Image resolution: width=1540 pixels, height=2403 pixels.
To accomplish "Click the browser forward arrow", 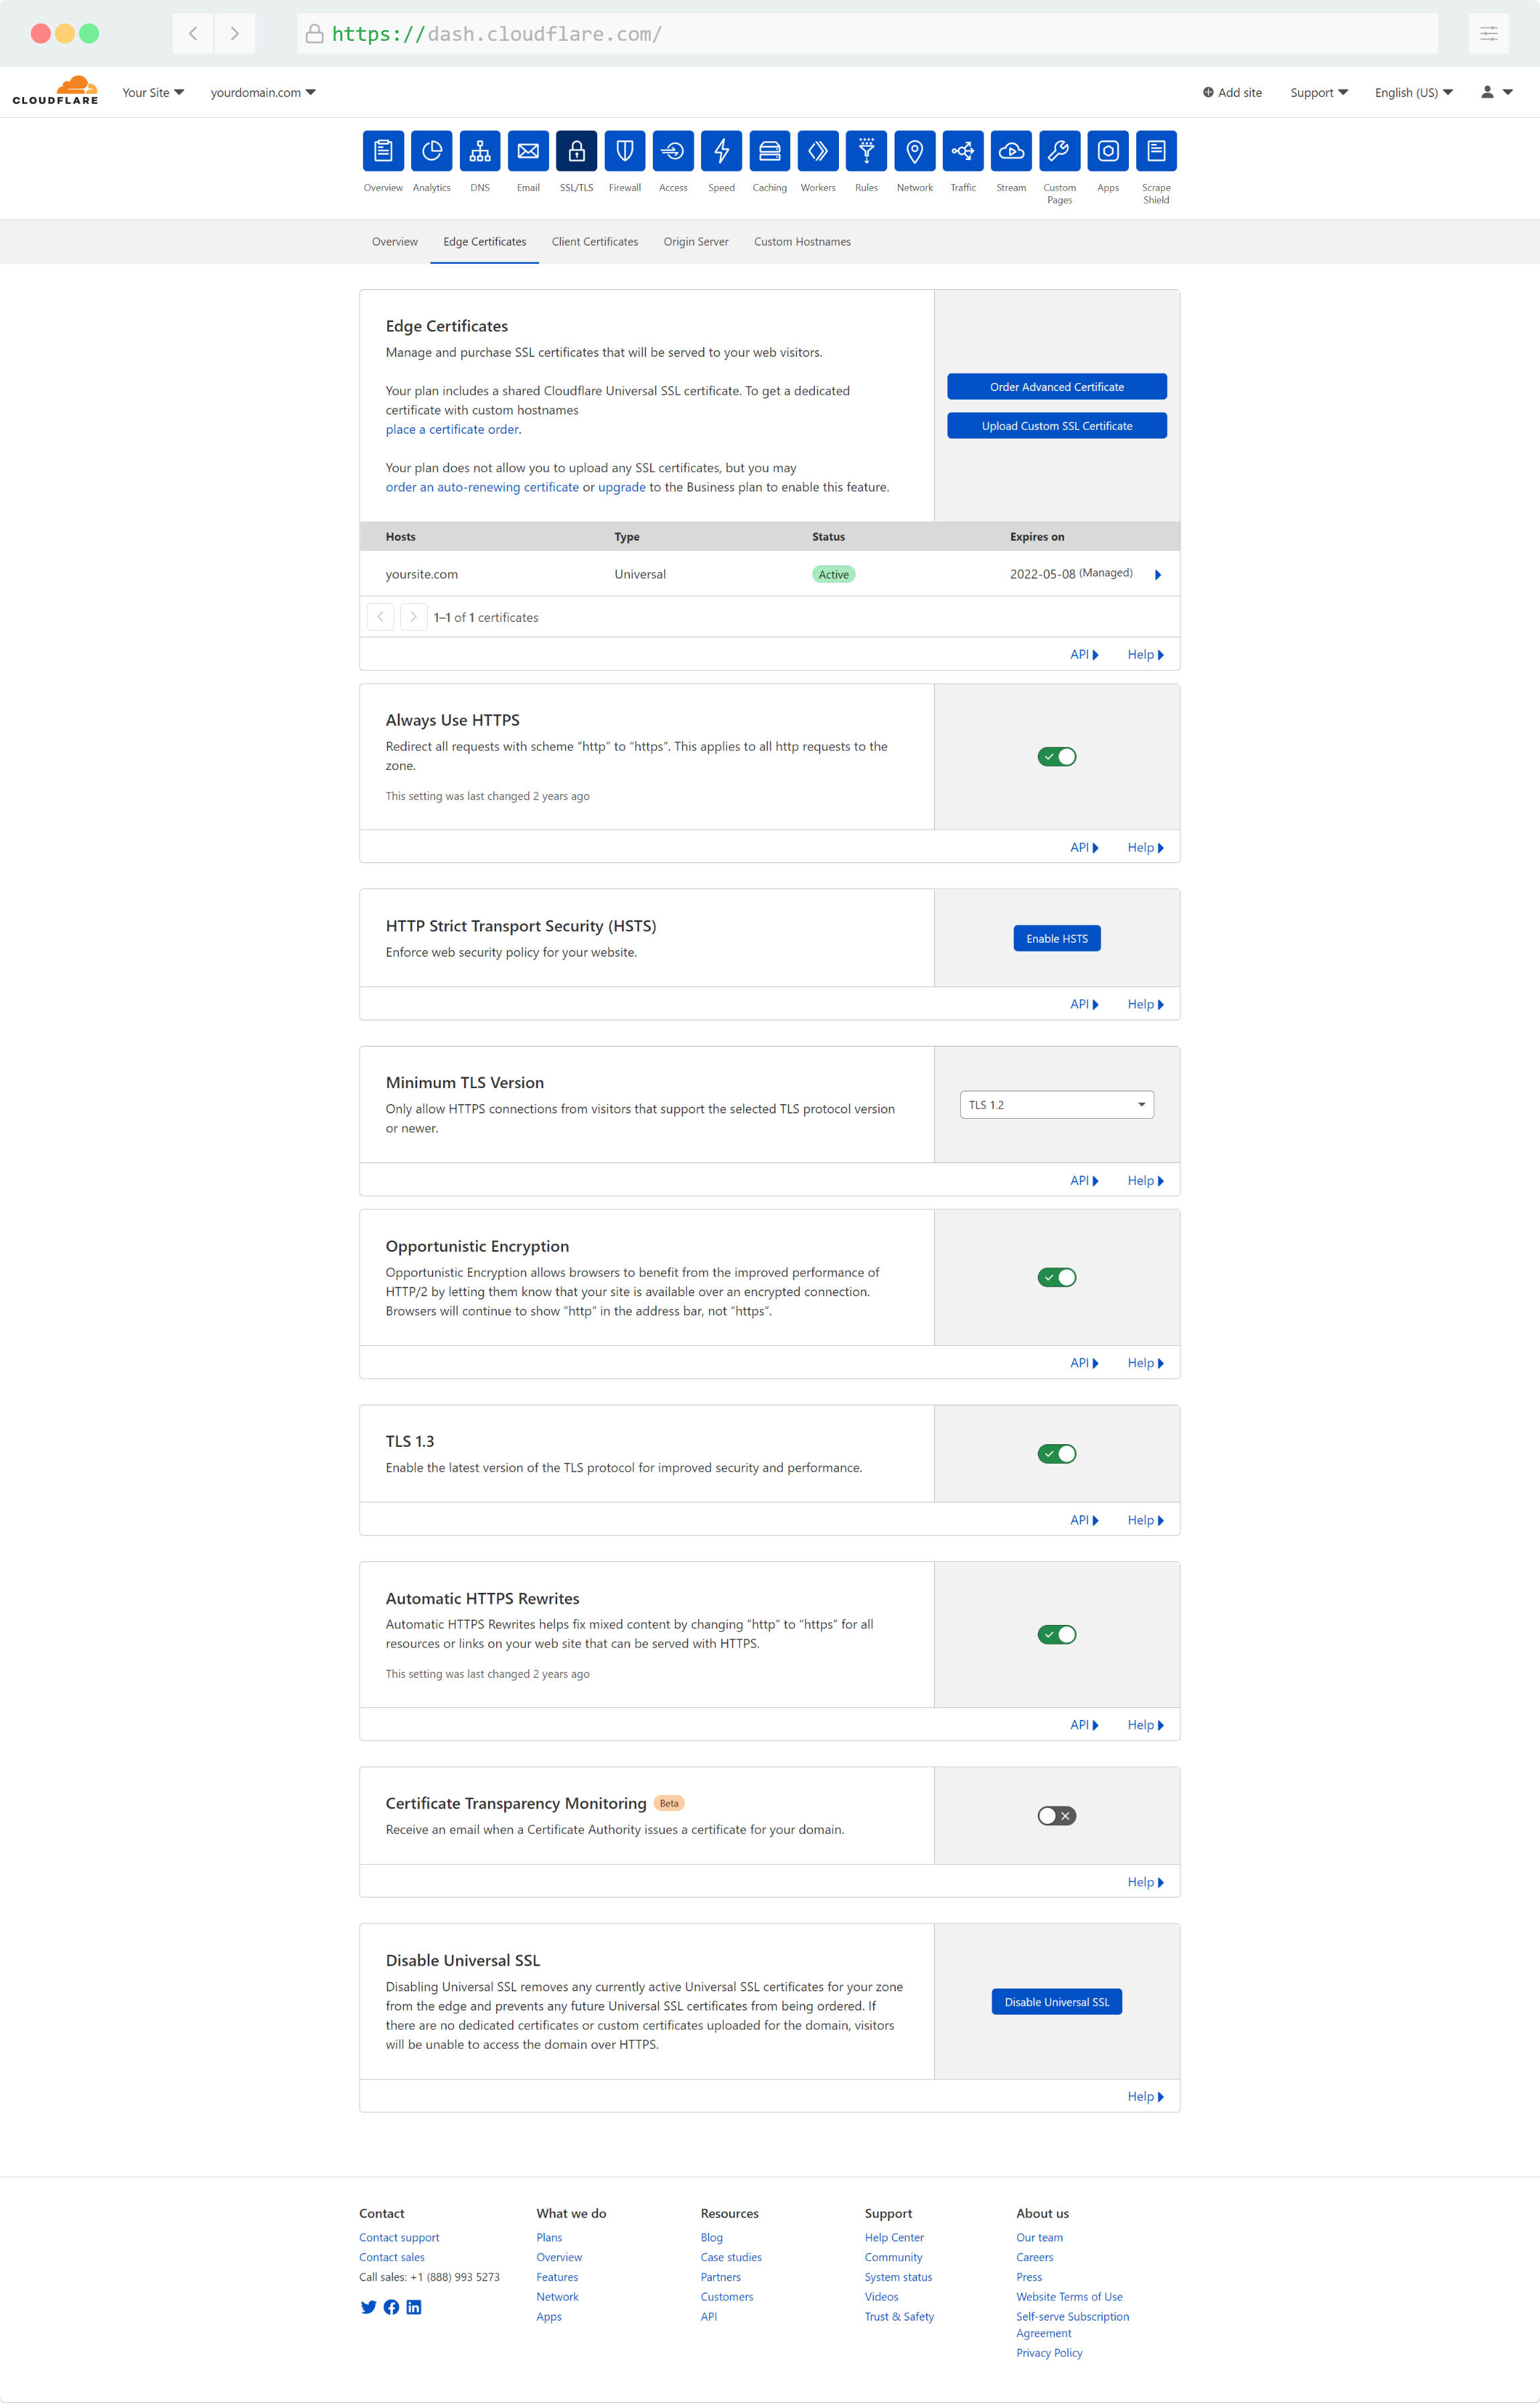I will click(234, 34).
